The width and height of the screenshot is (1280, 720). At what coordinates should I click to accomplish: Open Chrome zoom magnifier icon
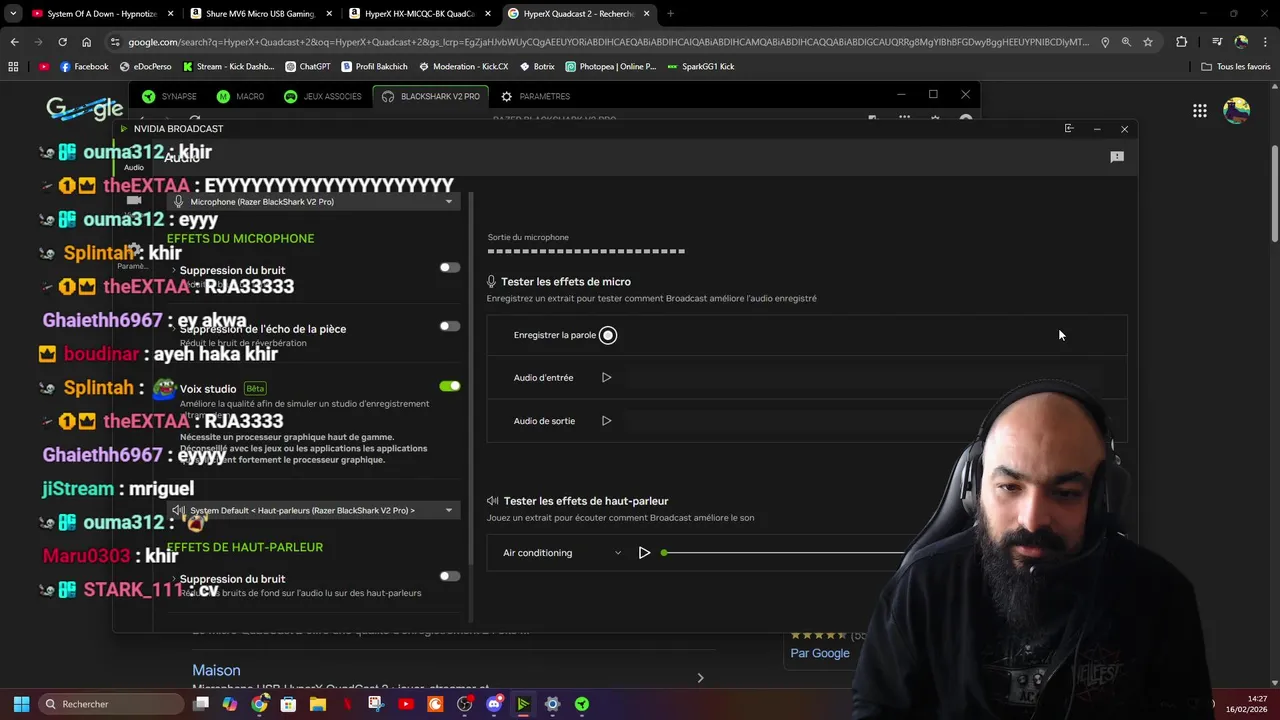click(x=1126, y=42)
